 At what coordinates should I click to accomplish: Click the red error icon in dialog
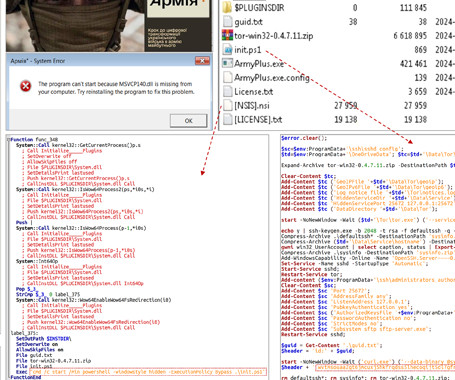[25, 86]
